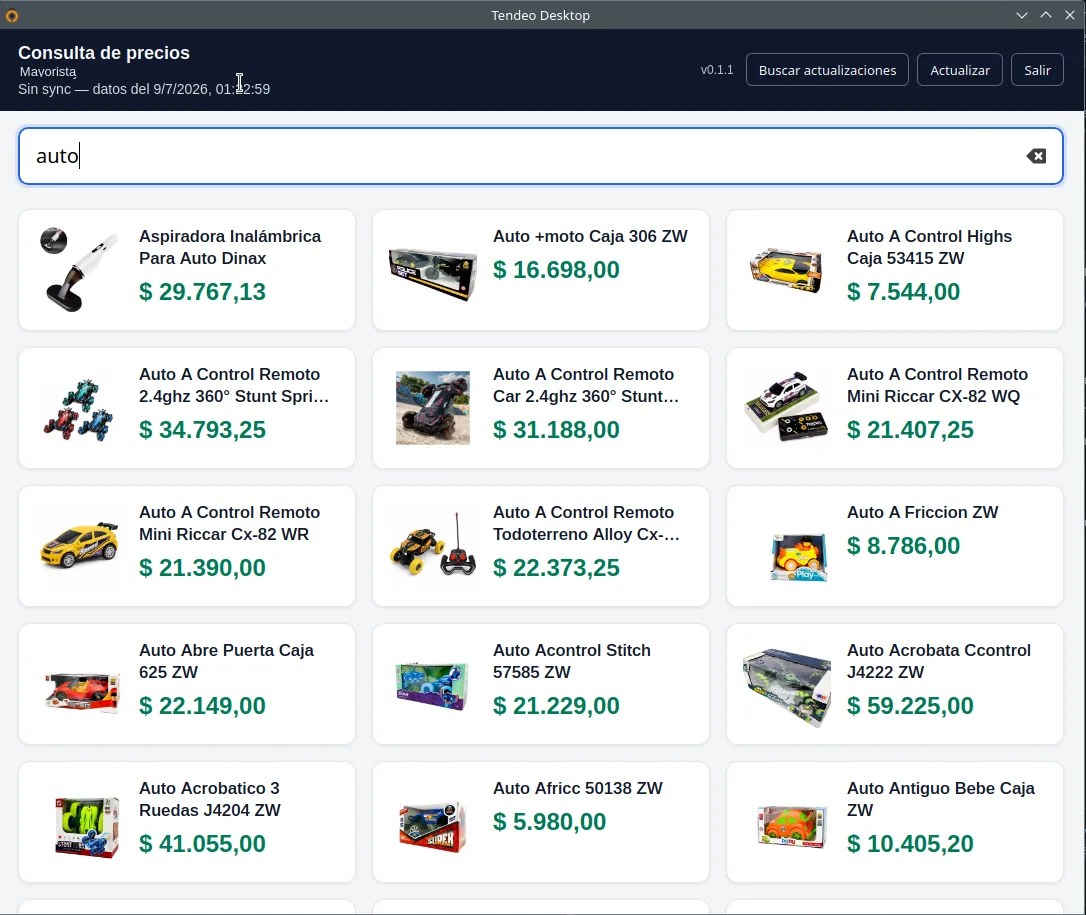Select title Auto Africc 50138 ZW
This screenshot has width=1086, height=915.
[578, 788]
